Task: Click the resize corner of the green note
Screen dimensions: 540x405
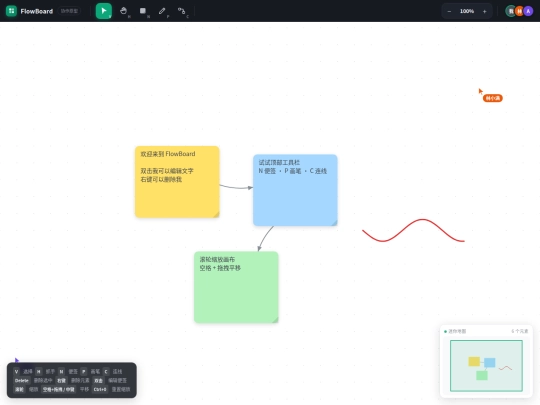Action: coord(275,320)
